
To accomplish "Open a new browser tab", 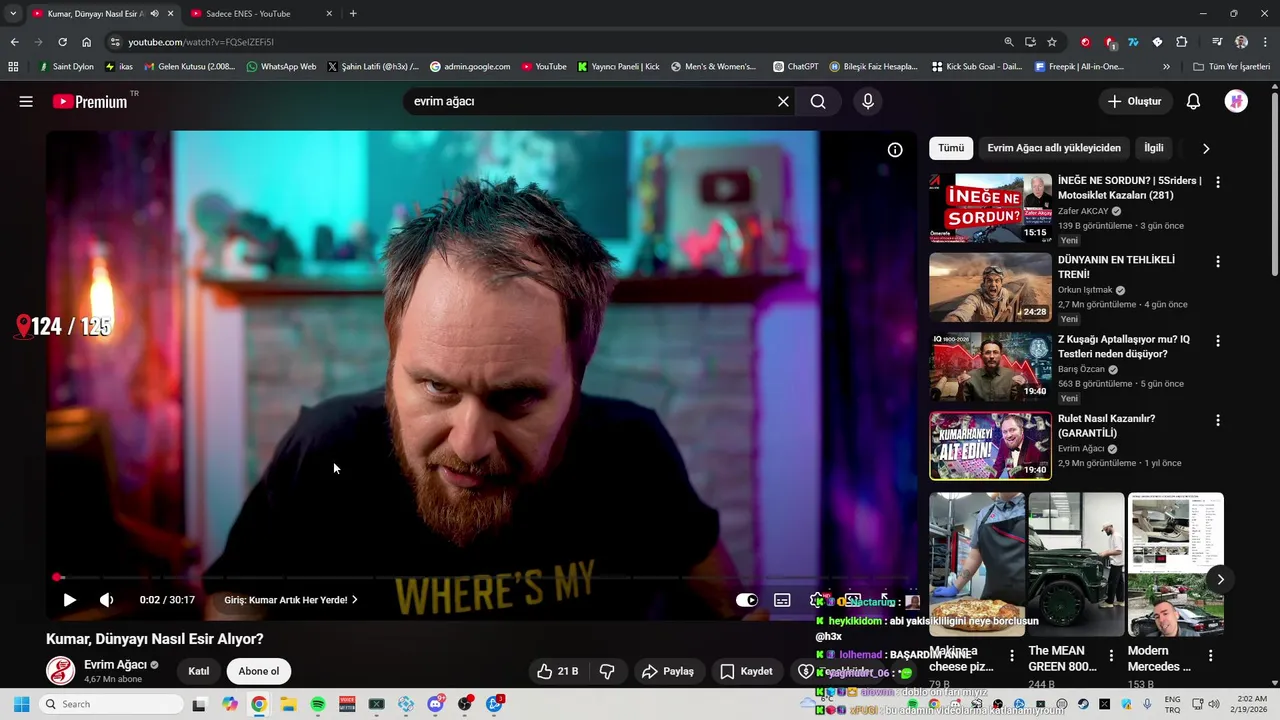I will [353, 14].
